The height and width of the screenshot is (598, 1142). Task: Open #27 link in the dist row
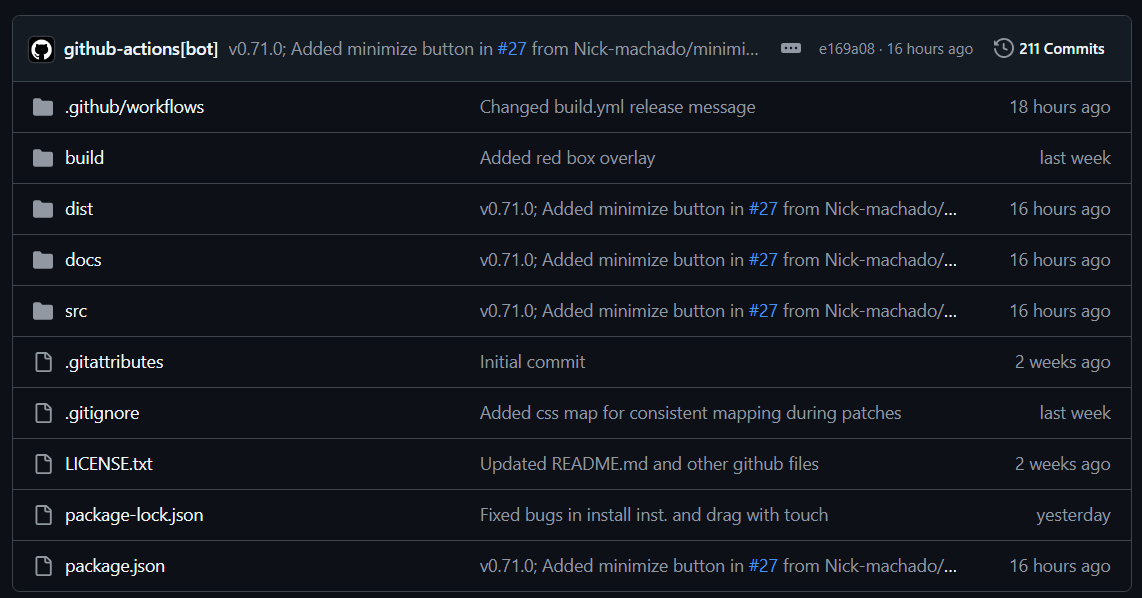[x=763, y=209]
